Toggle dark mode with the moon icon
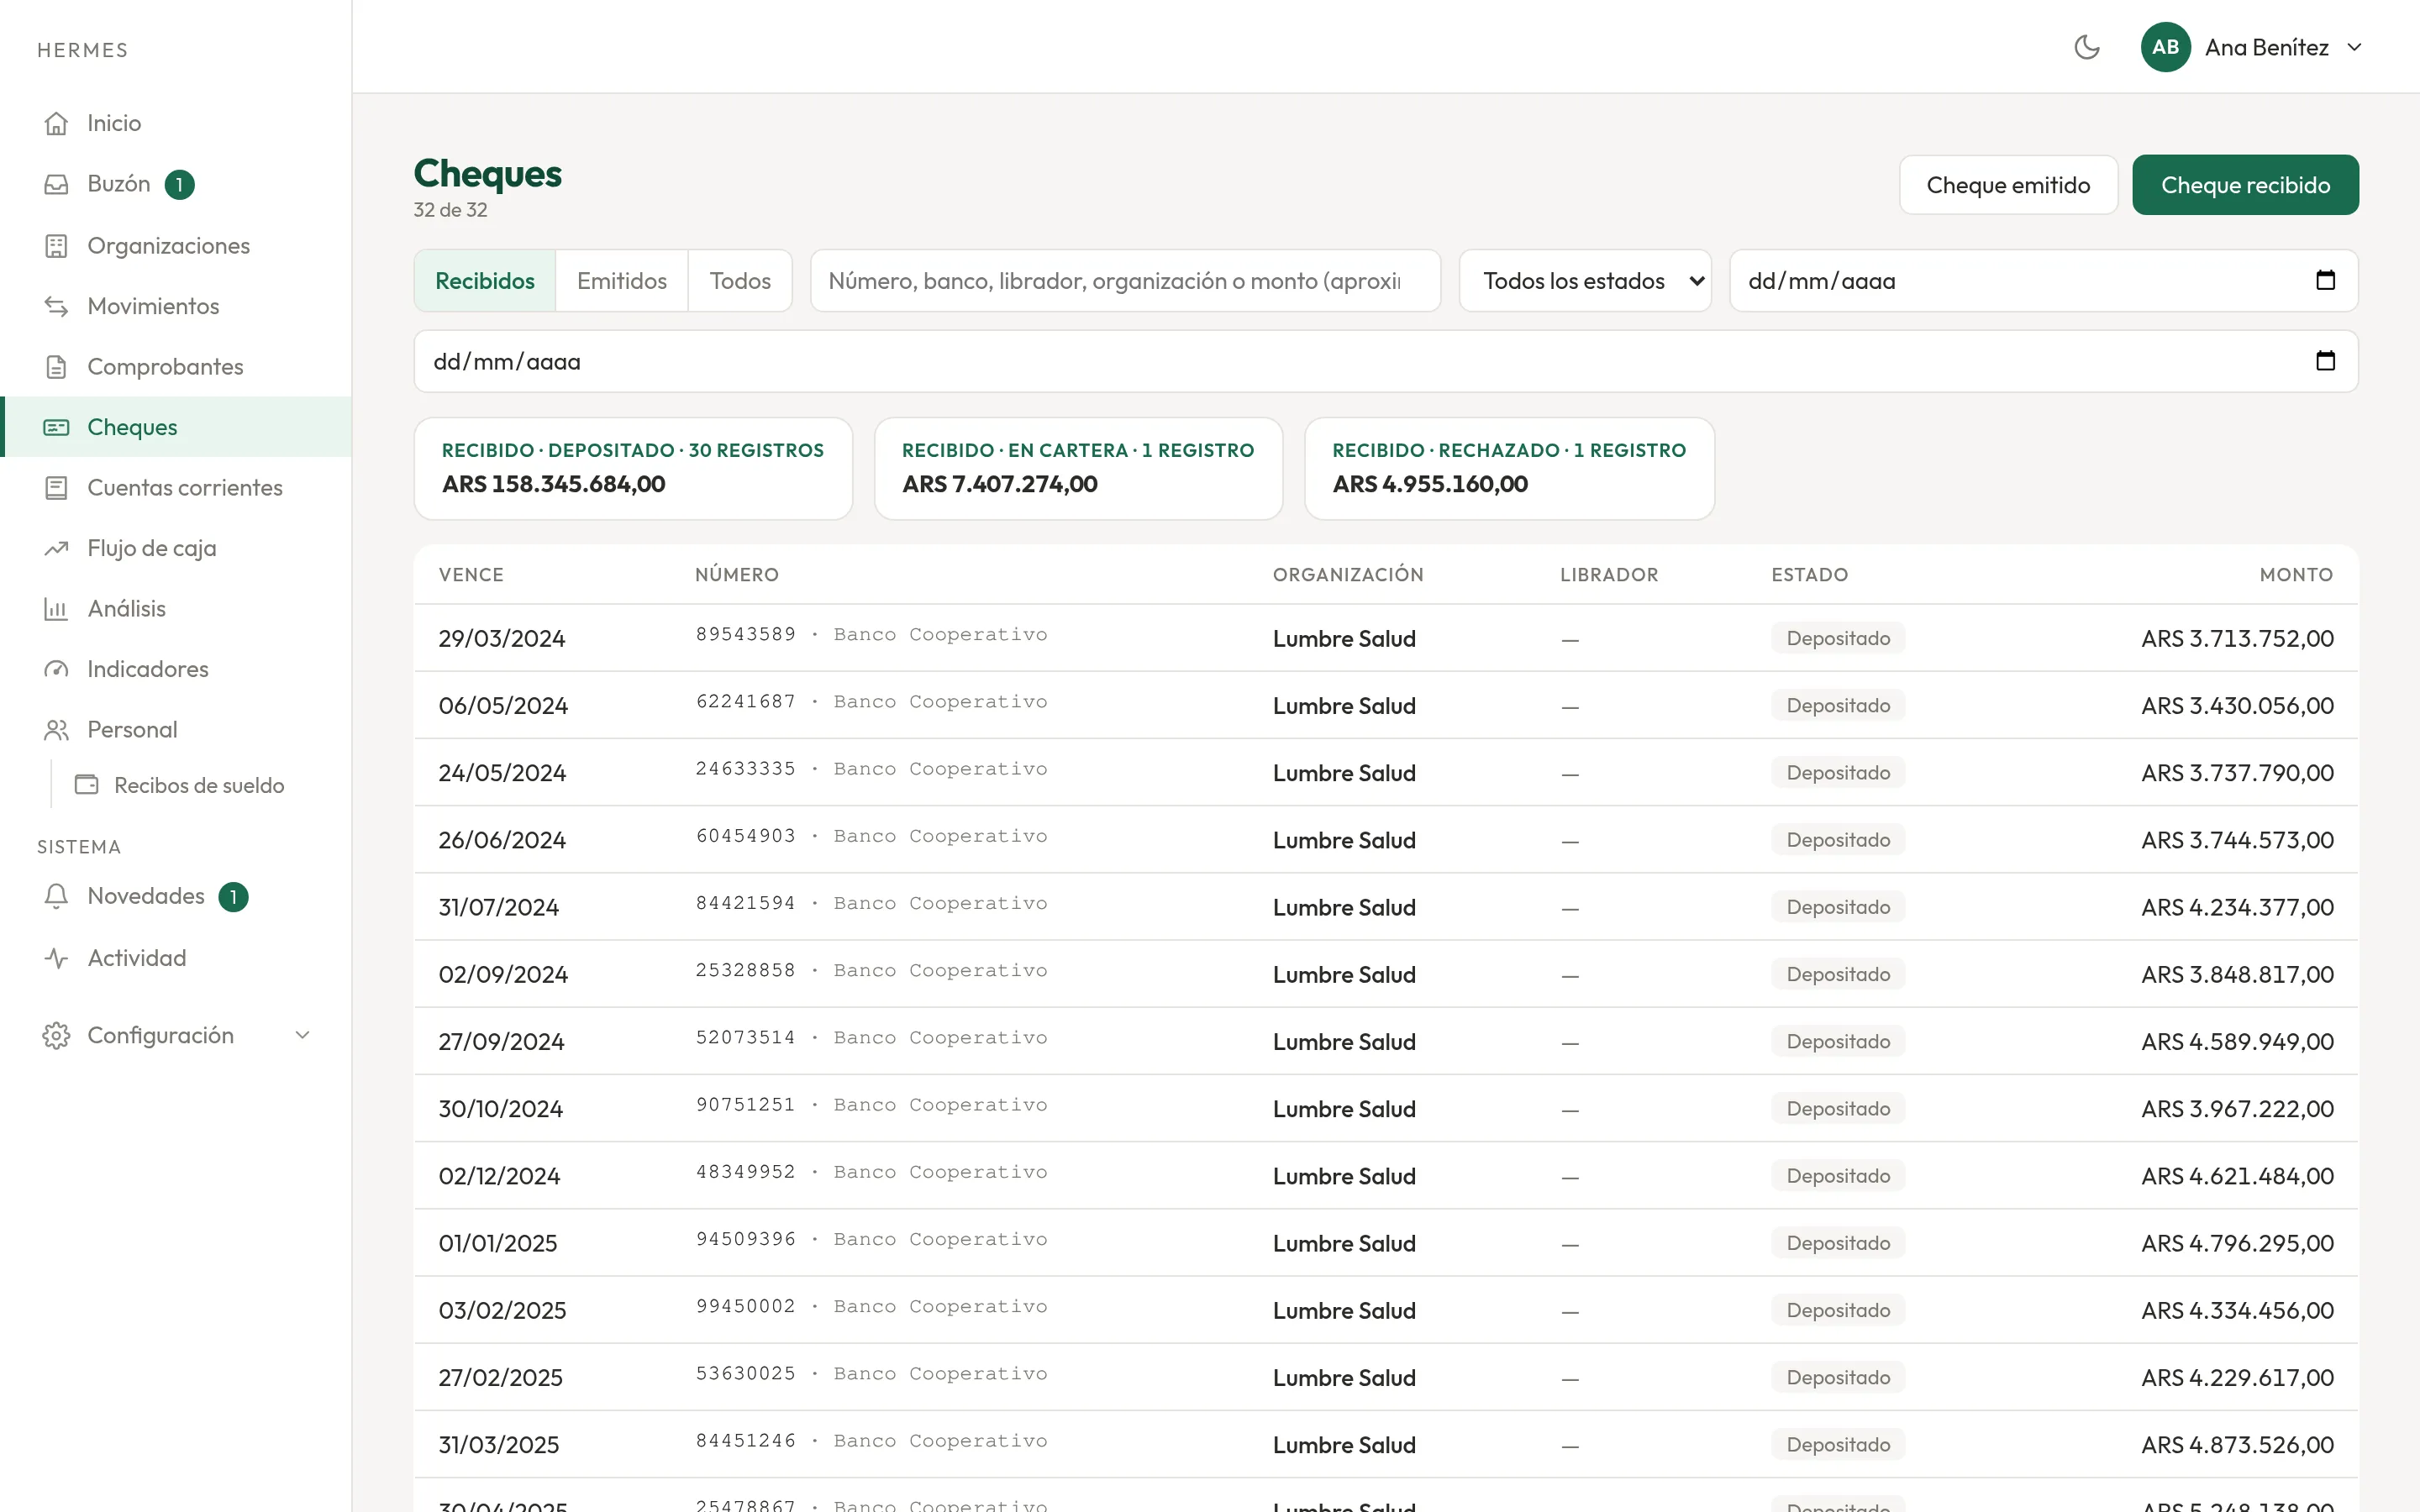The height and width of the screenshot is (1512, 2420). (2087, 47)
